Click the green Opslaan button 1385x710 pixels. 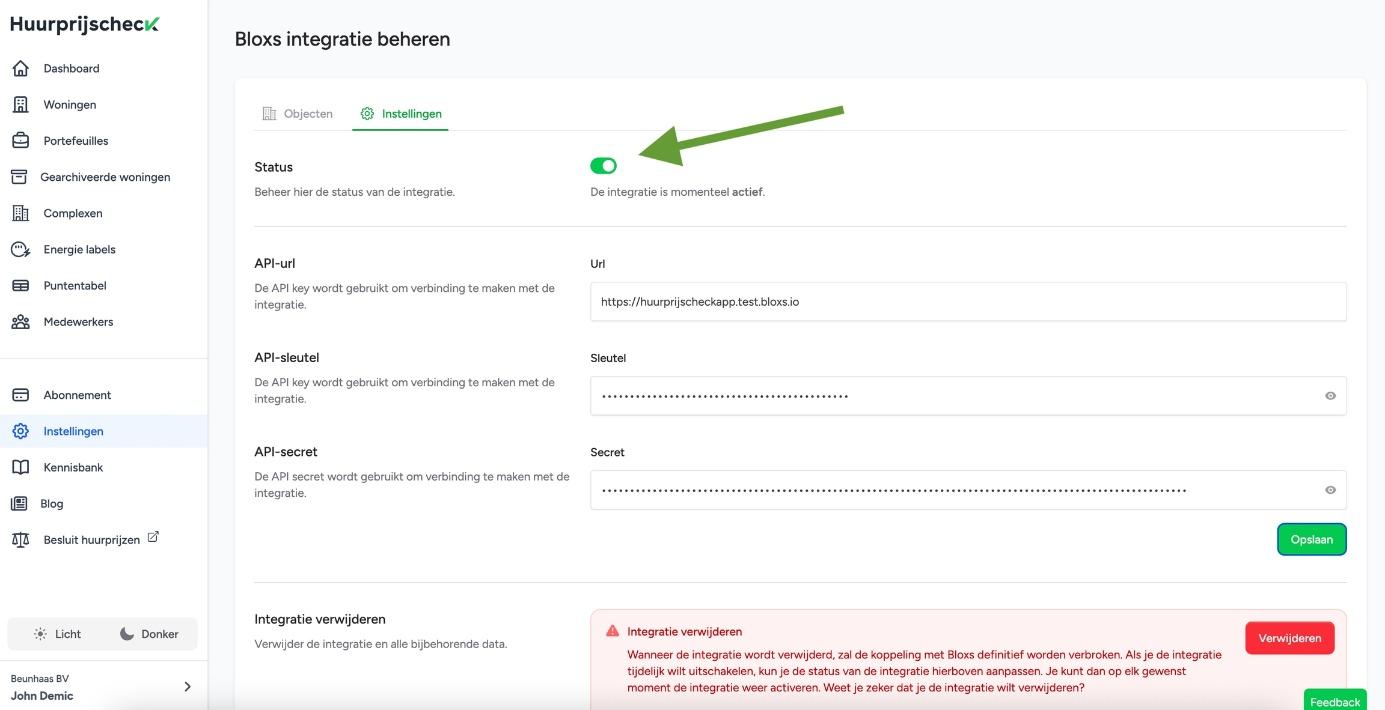tap(1311, 539)
